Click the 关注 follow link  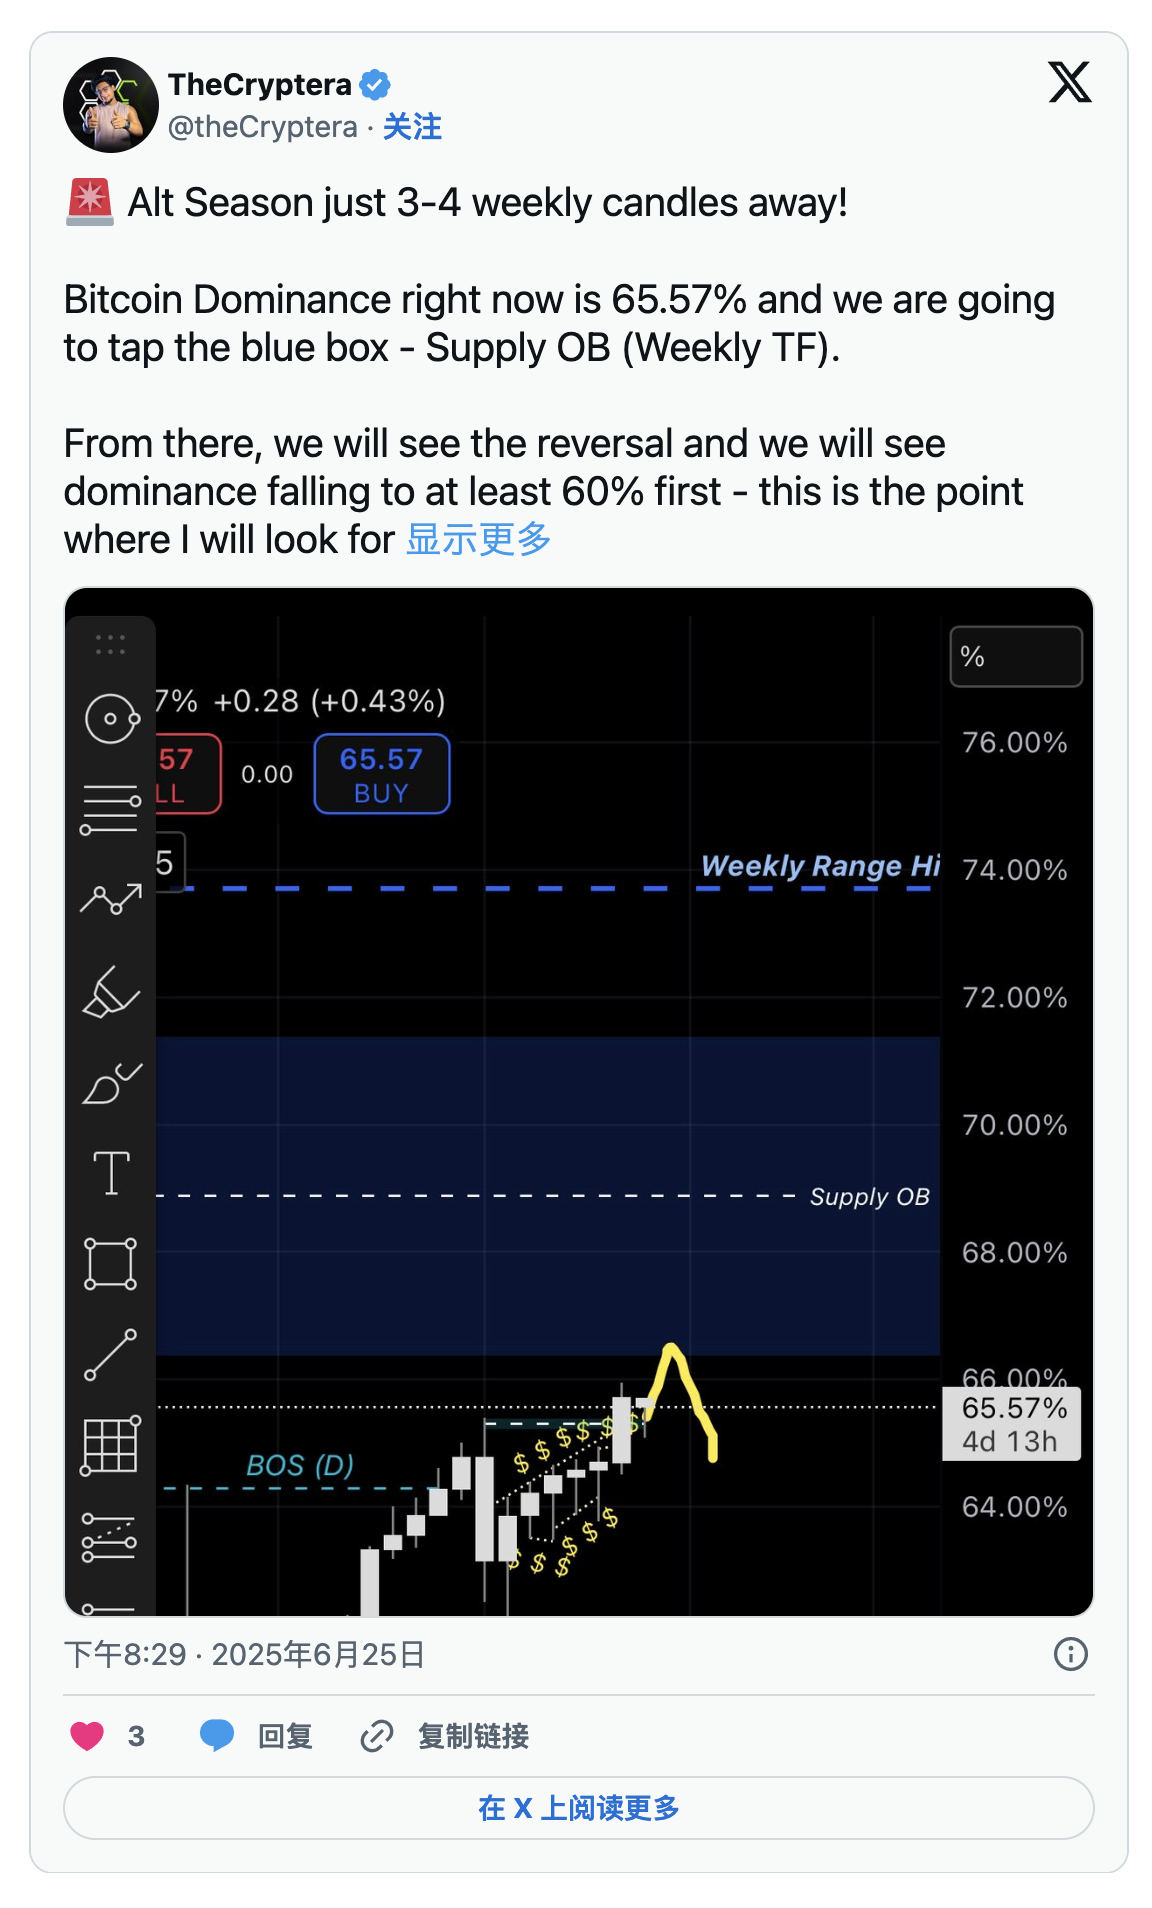pyautogui.click(x=412, y=127)
